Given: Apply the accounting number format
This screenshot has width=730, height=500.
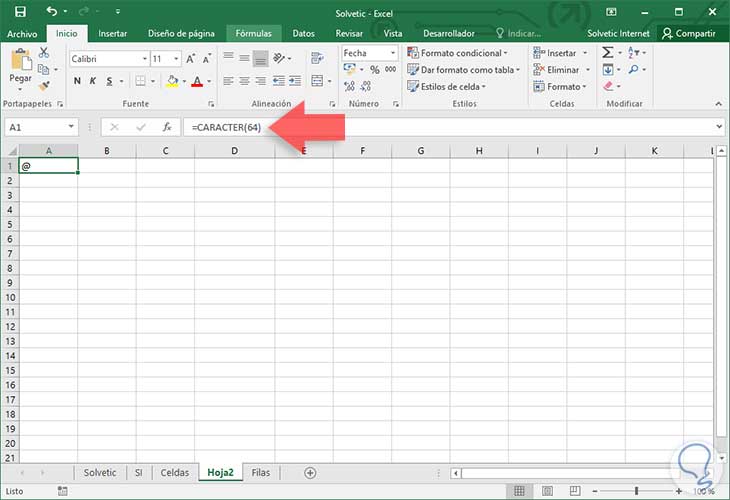Looking at the screenshot, I should pyautogui.click(x=350, y=69).
